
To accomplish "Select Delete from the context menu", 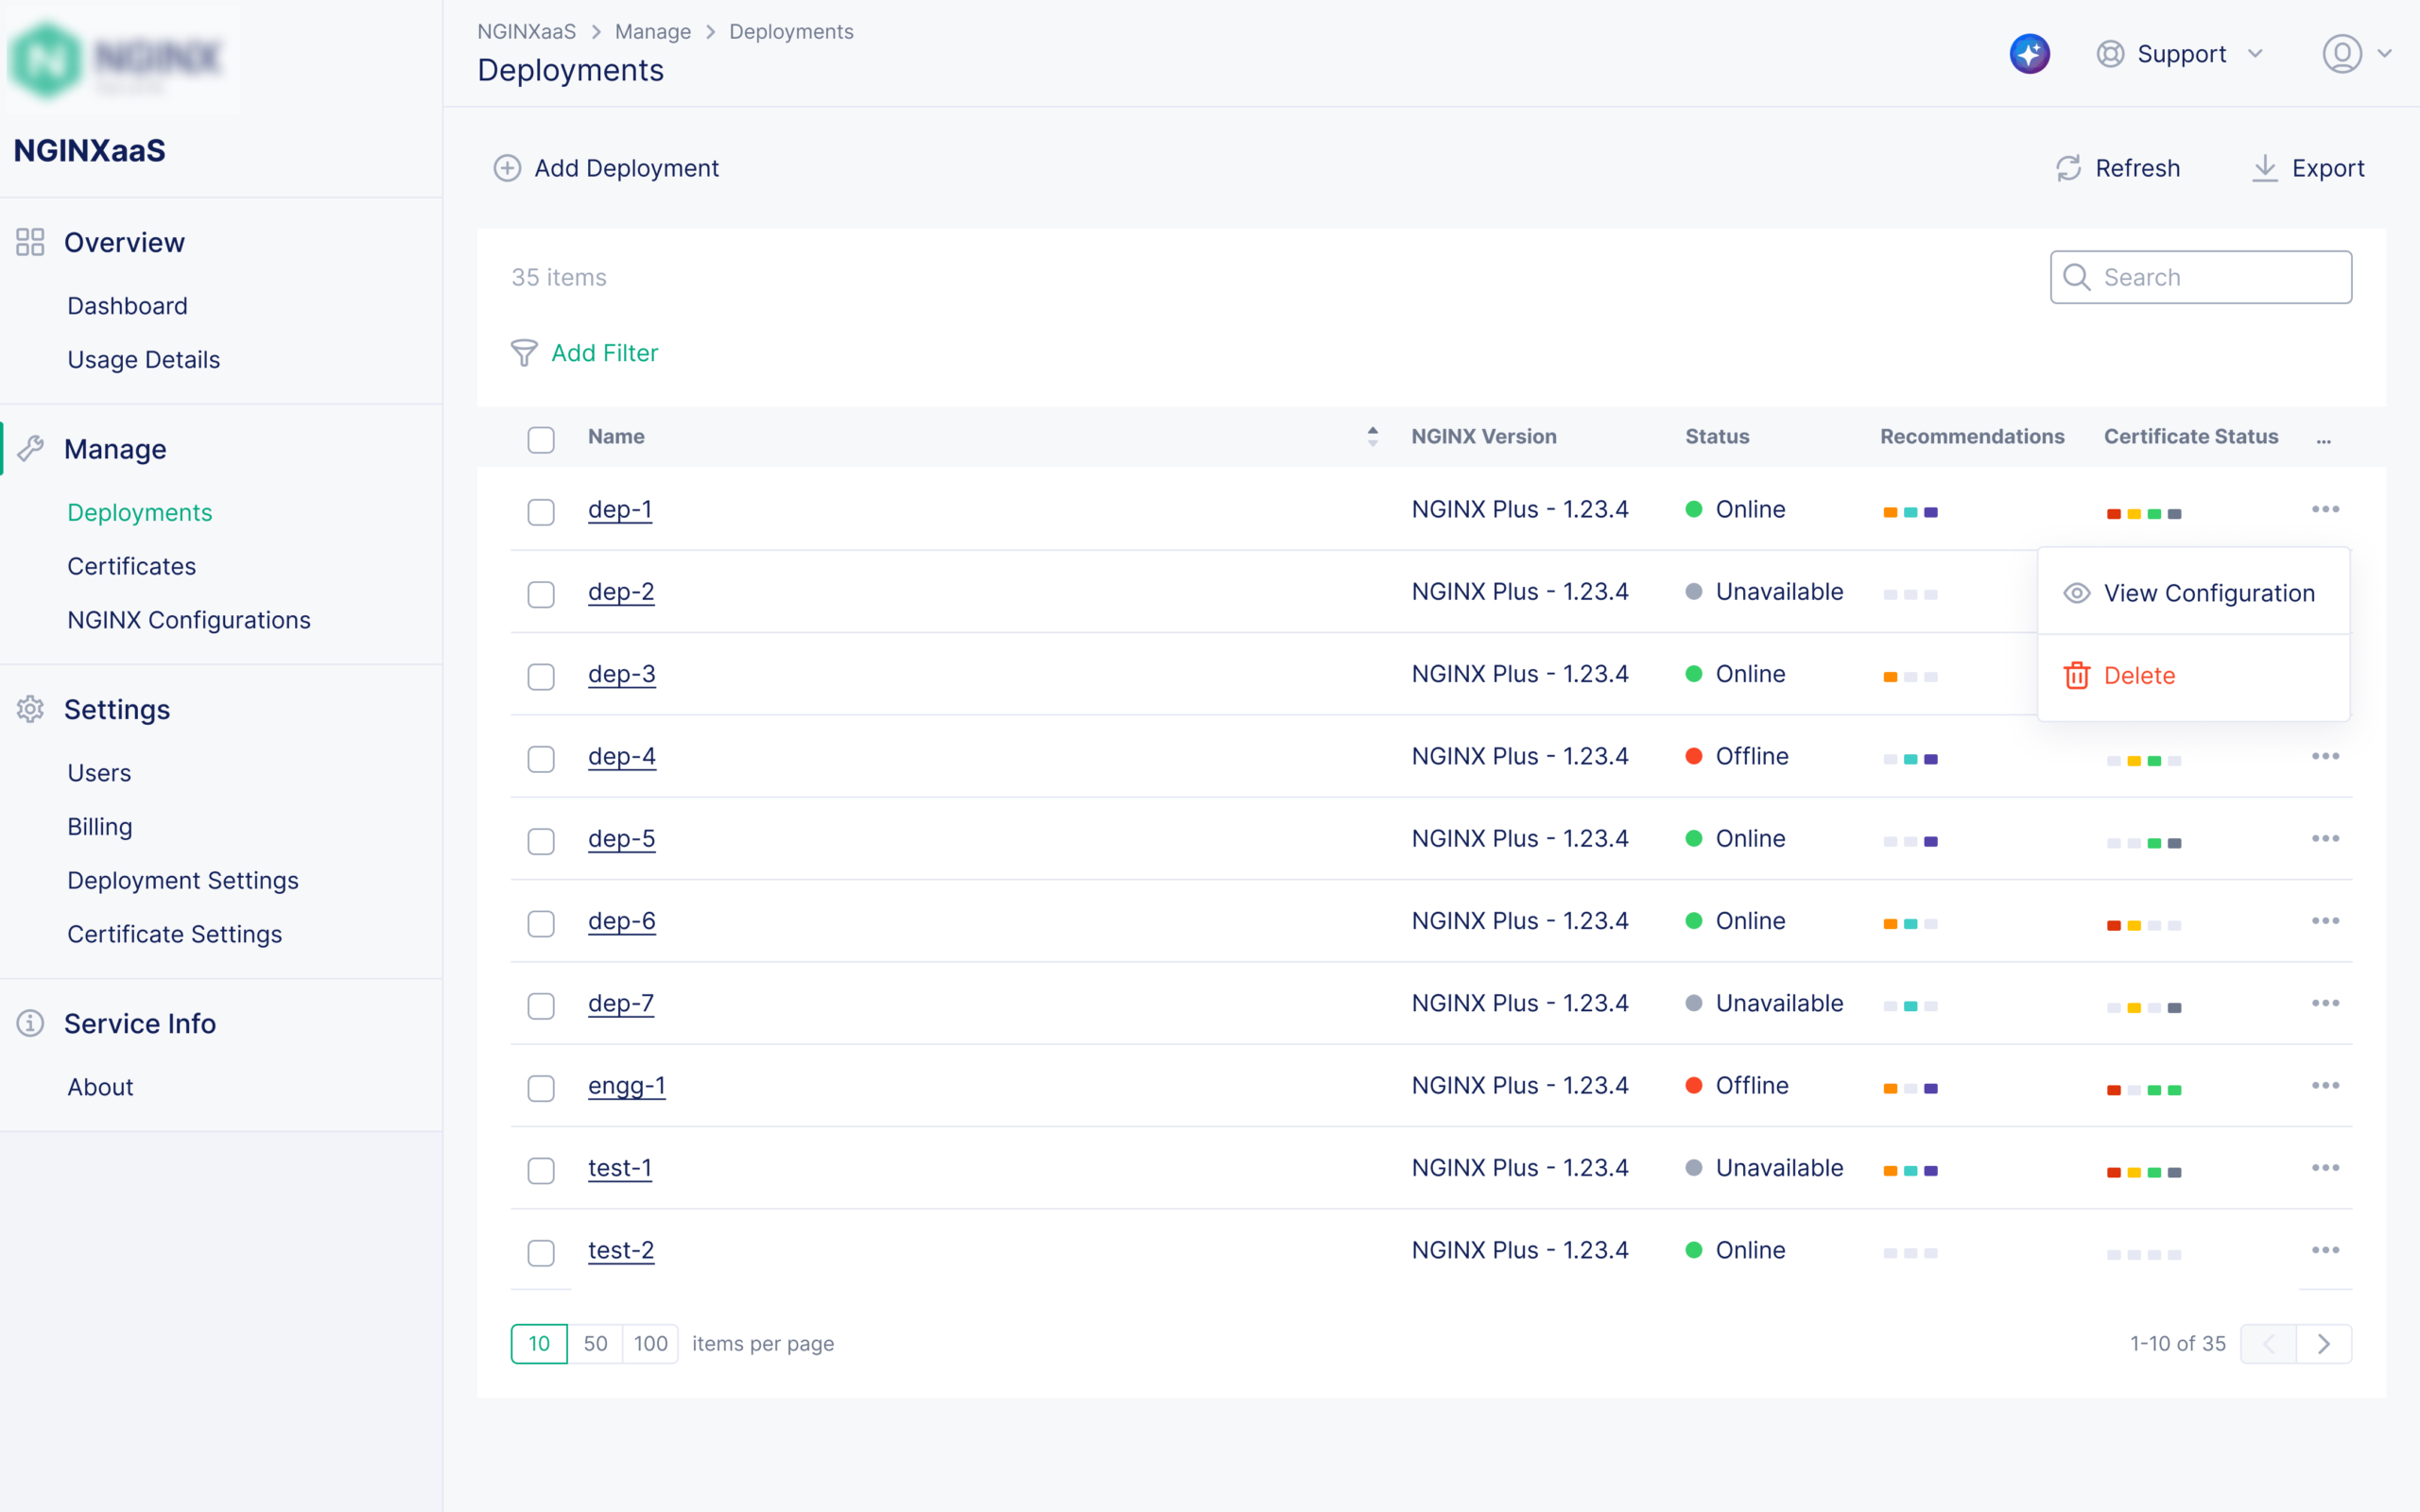I will 2139,675.
